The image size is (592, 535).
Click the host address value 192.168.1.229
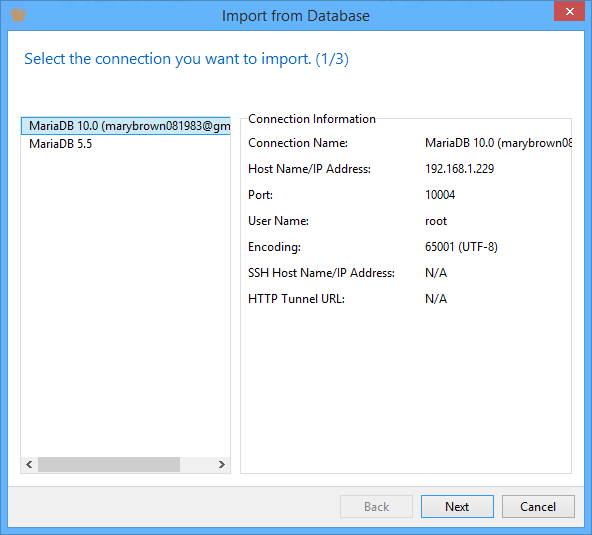tap(459, 169)
